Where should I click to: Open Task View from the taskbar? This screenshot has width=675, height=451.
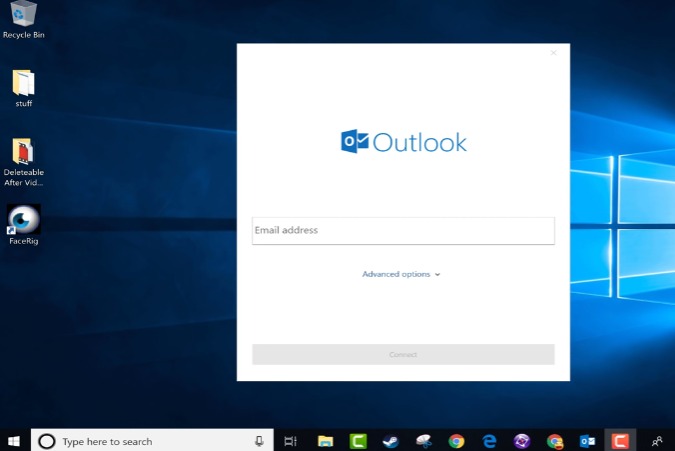tap(290, 441)
